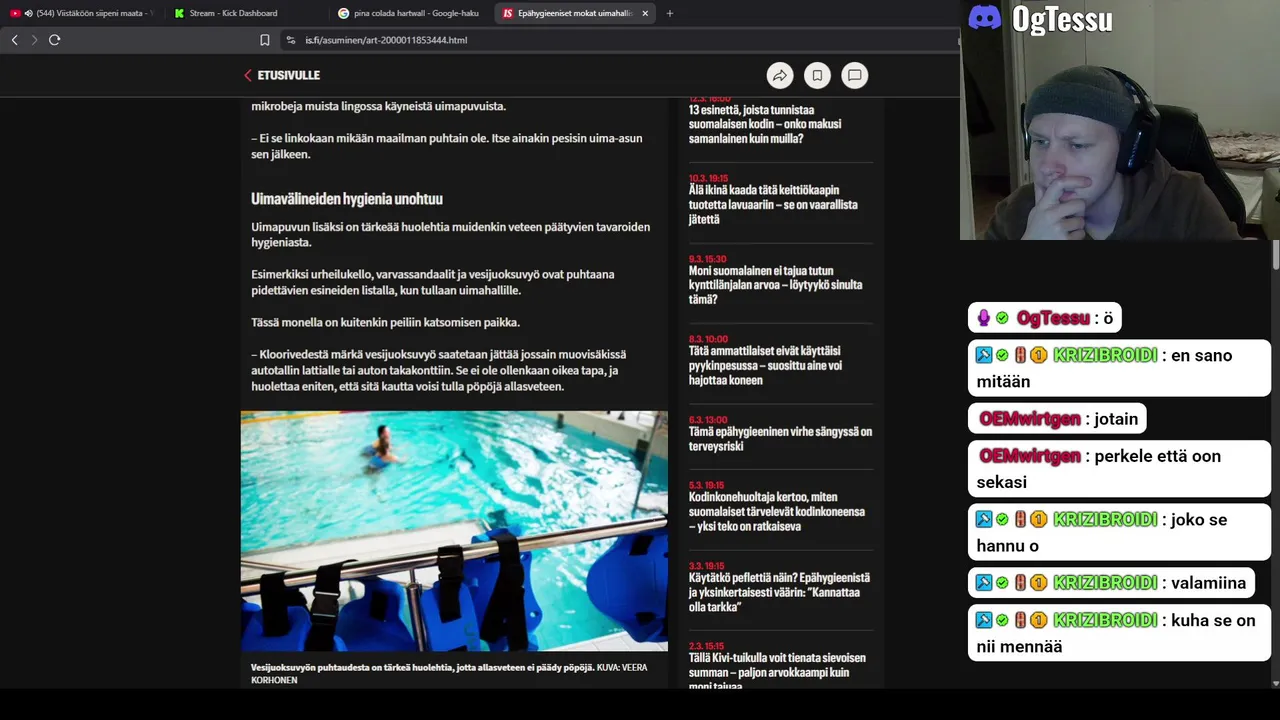Click KRIZIBROIDI name on 'kuha se on' message
The image size is (1280, 720).
pos(1105,620)
